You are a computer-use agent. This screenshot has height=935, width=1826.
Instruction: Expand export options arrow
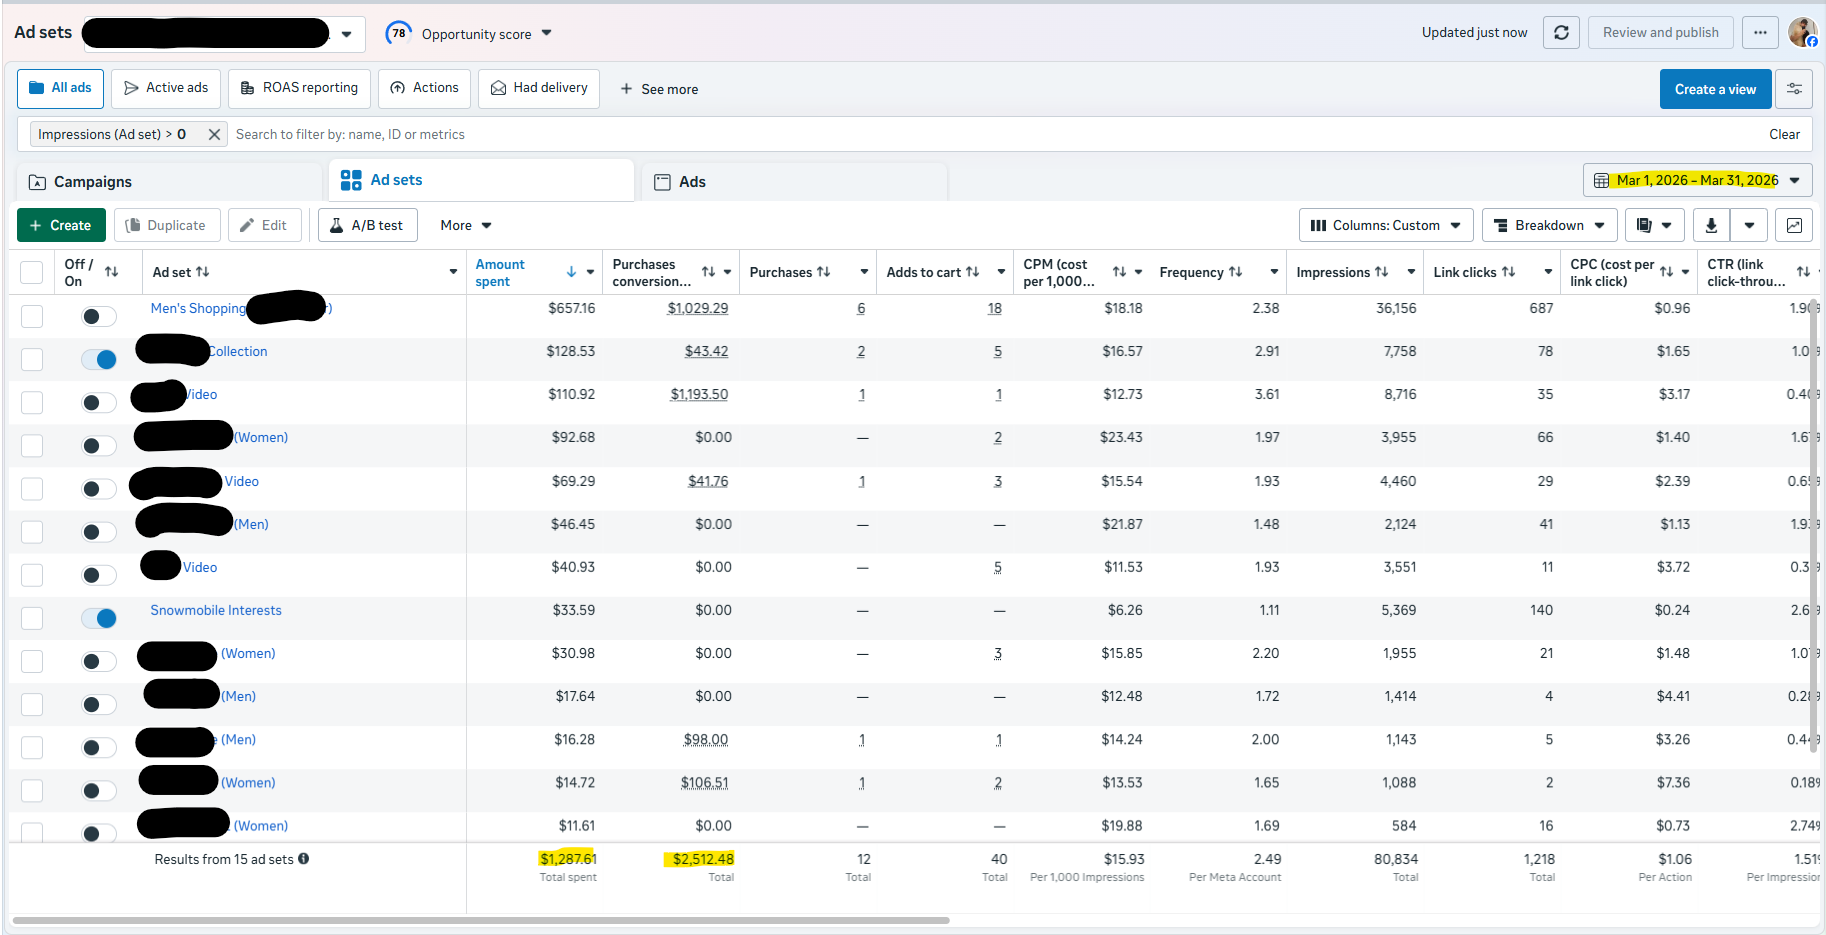pyautogui.click(x=1749, y=225)
